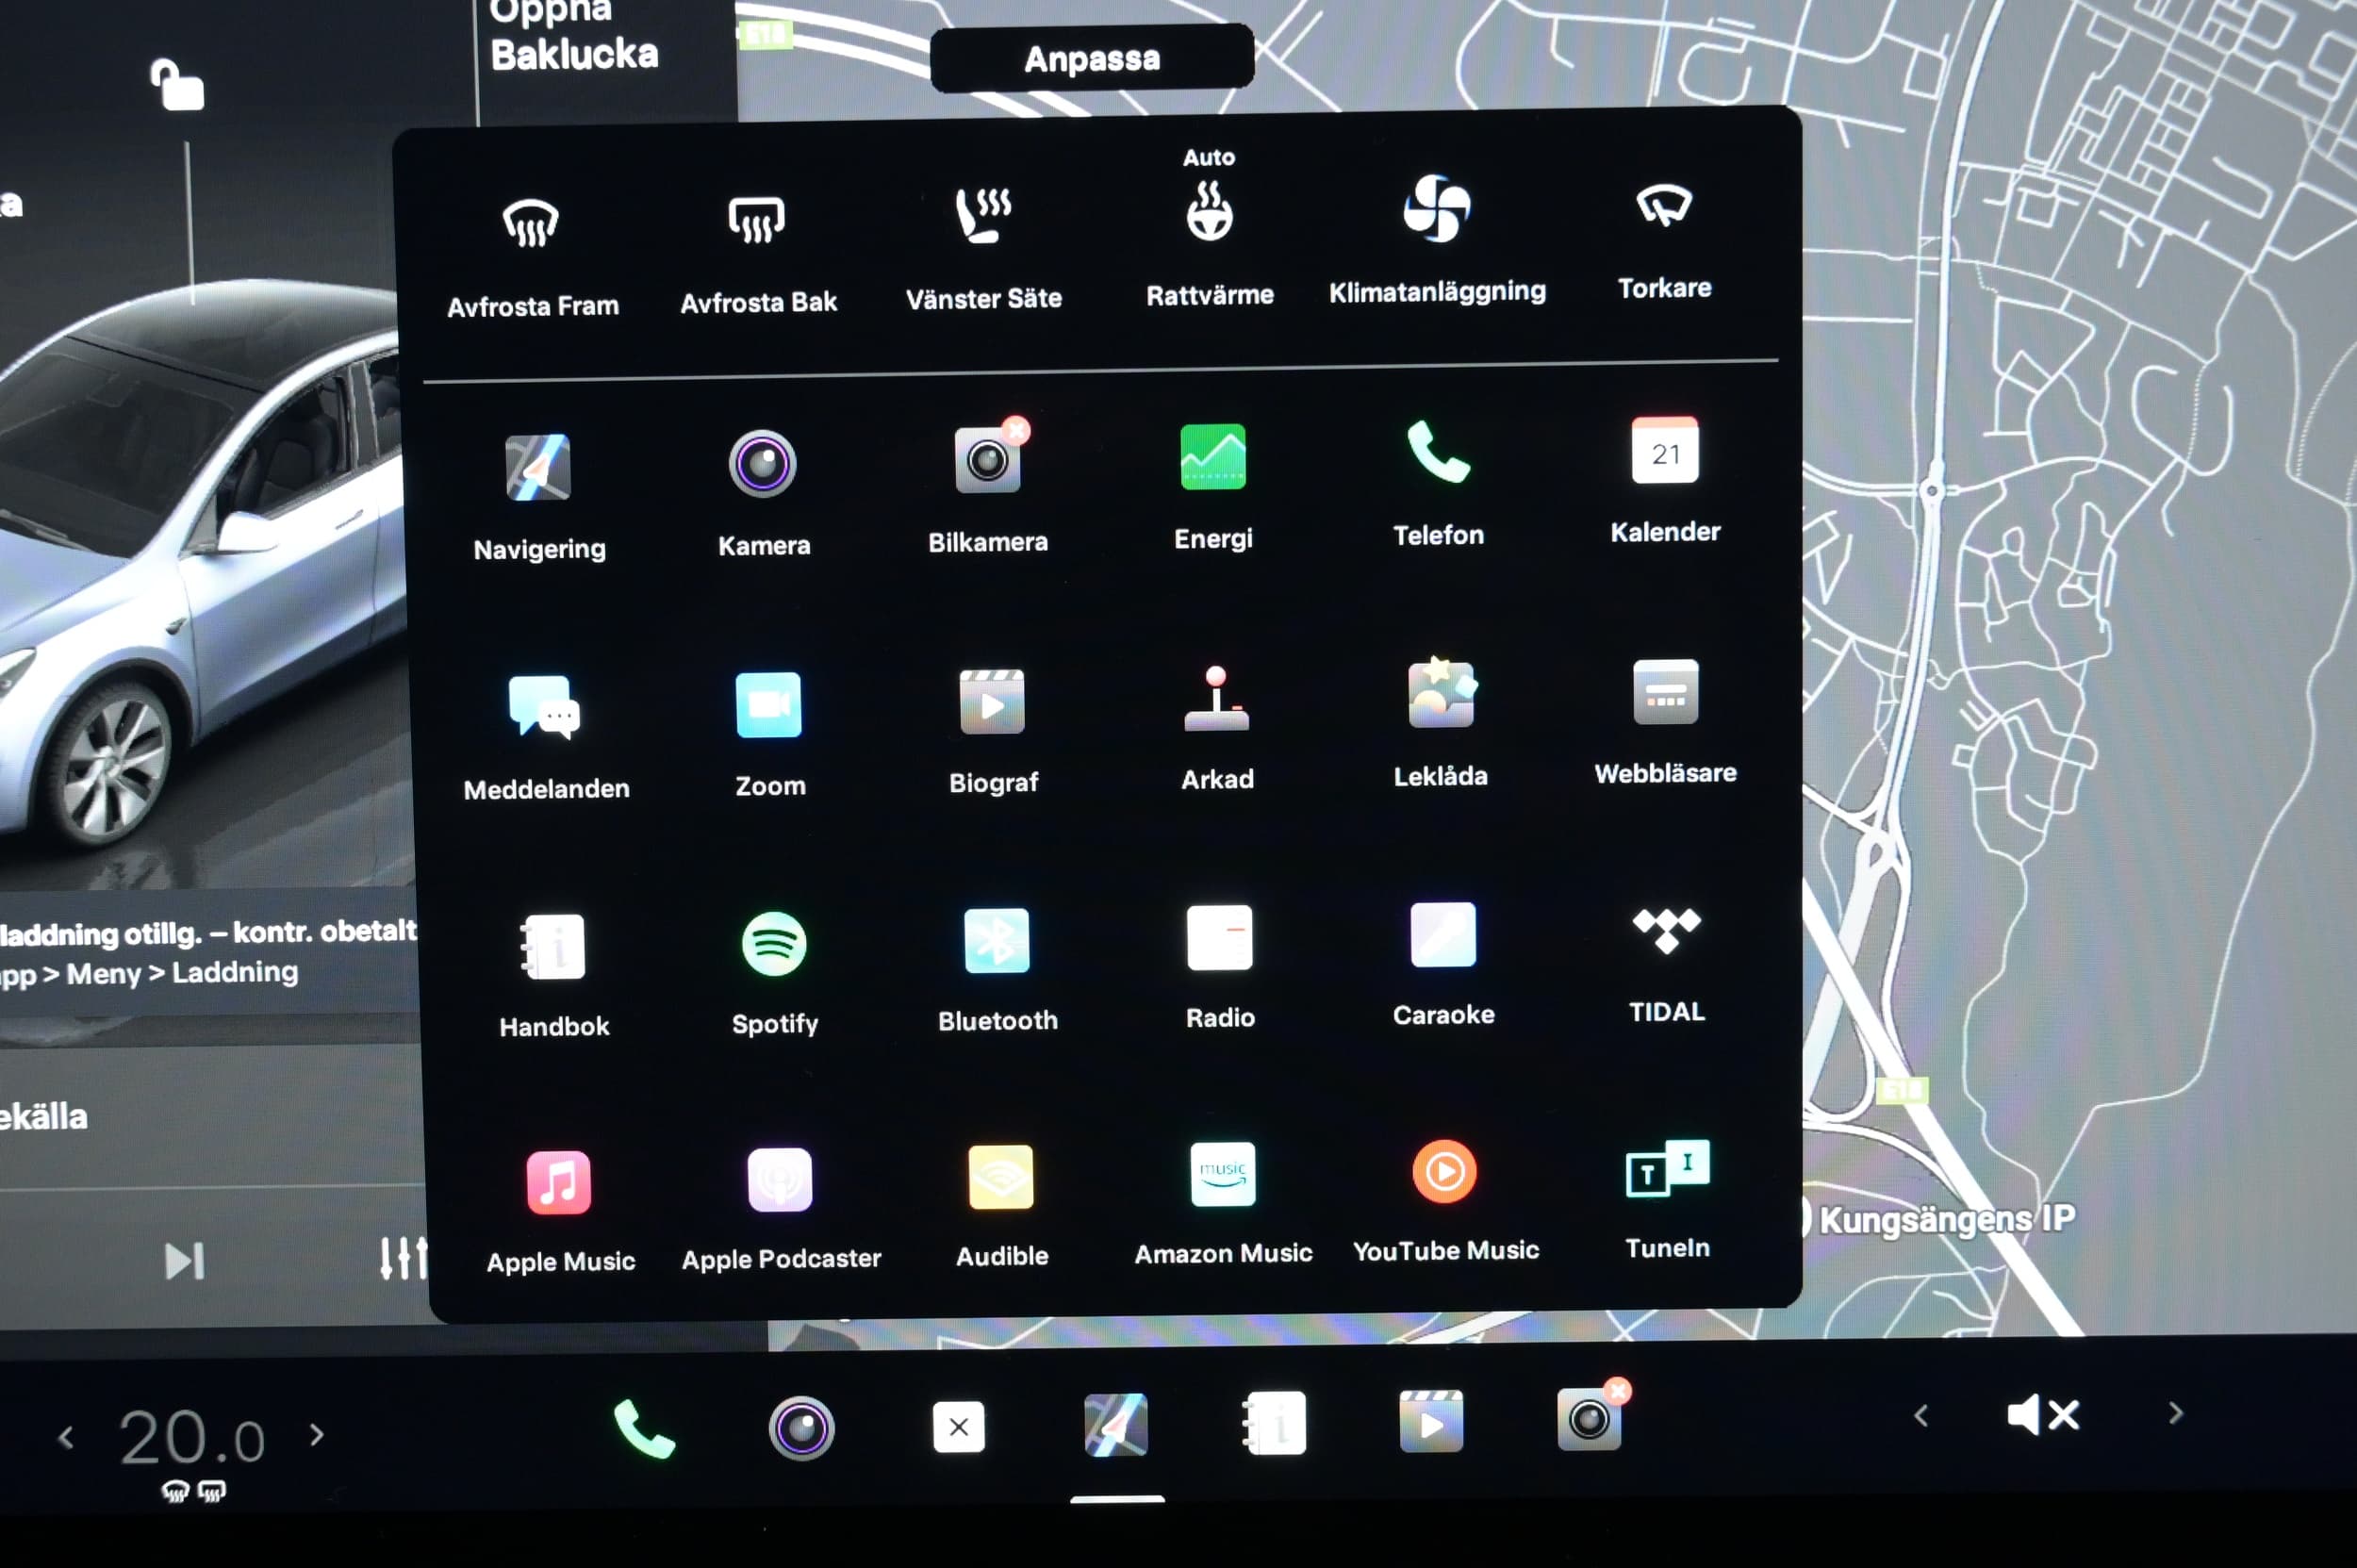Decrease temperature with left arrow
The image size is (2357, 1568).
[66, 1438]
